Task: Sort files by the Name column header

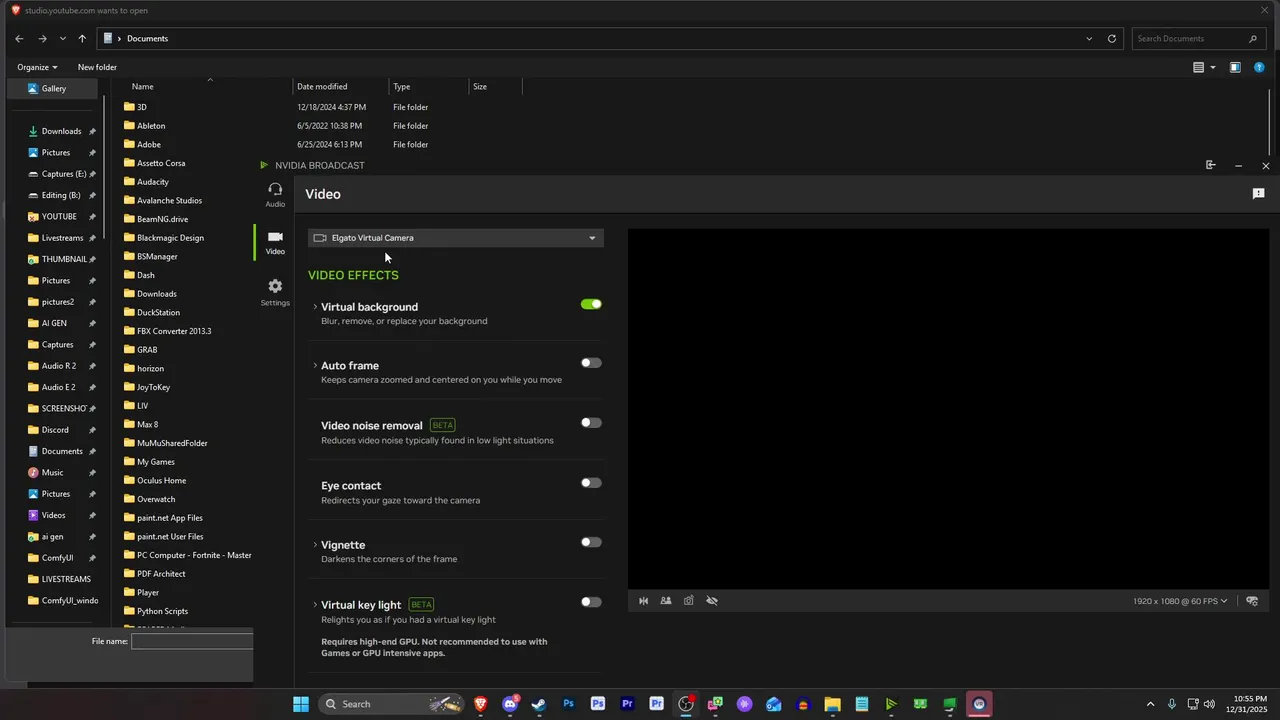Action: click(142, 87)
